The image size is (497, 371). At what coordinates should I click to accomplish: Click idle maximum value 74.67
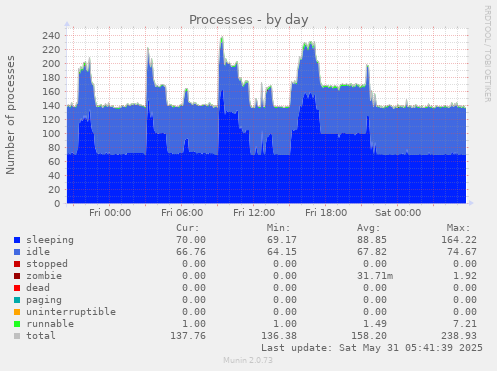[462, 252]
